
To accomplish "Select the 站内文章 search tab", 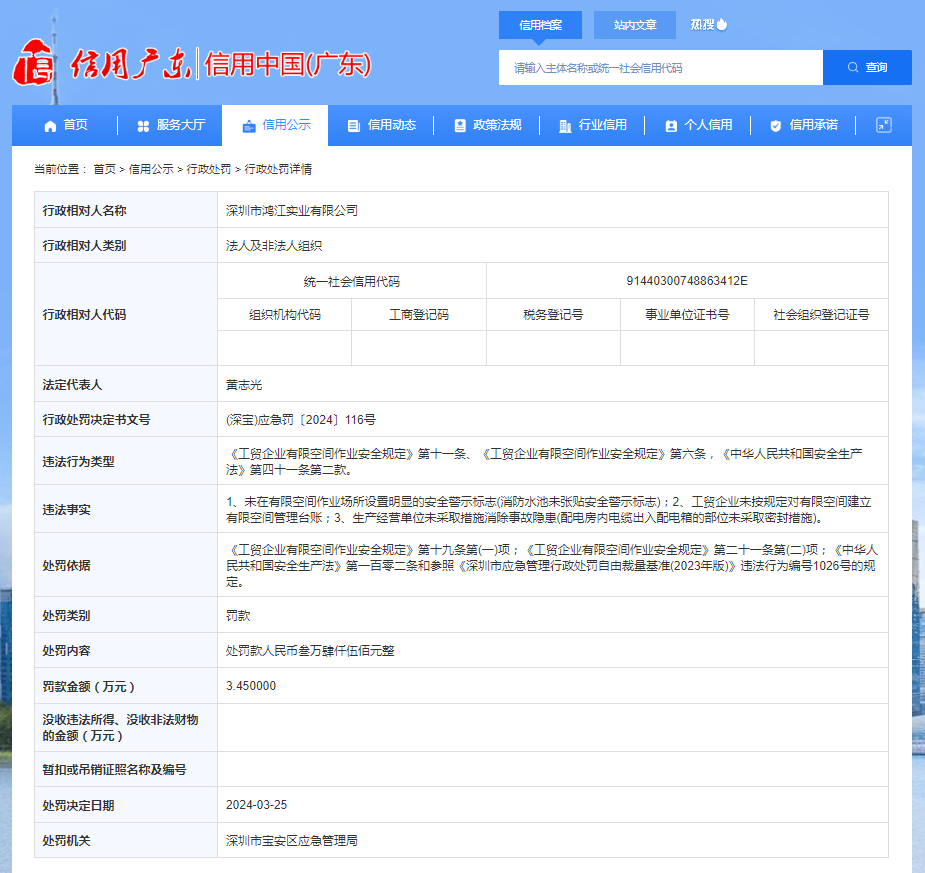I will [635, 25].
